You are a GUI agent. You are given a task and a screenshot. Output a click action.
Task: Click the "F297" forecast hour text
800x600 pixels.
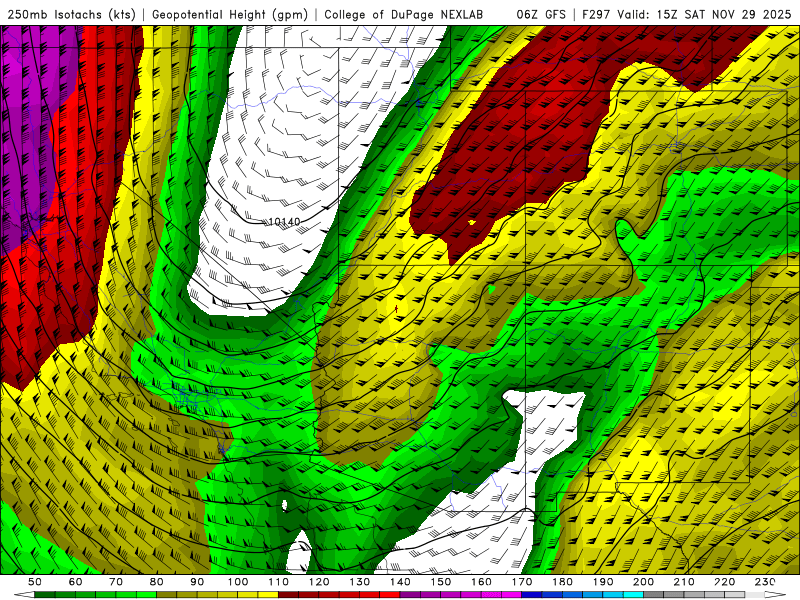[x=597, y=14]
